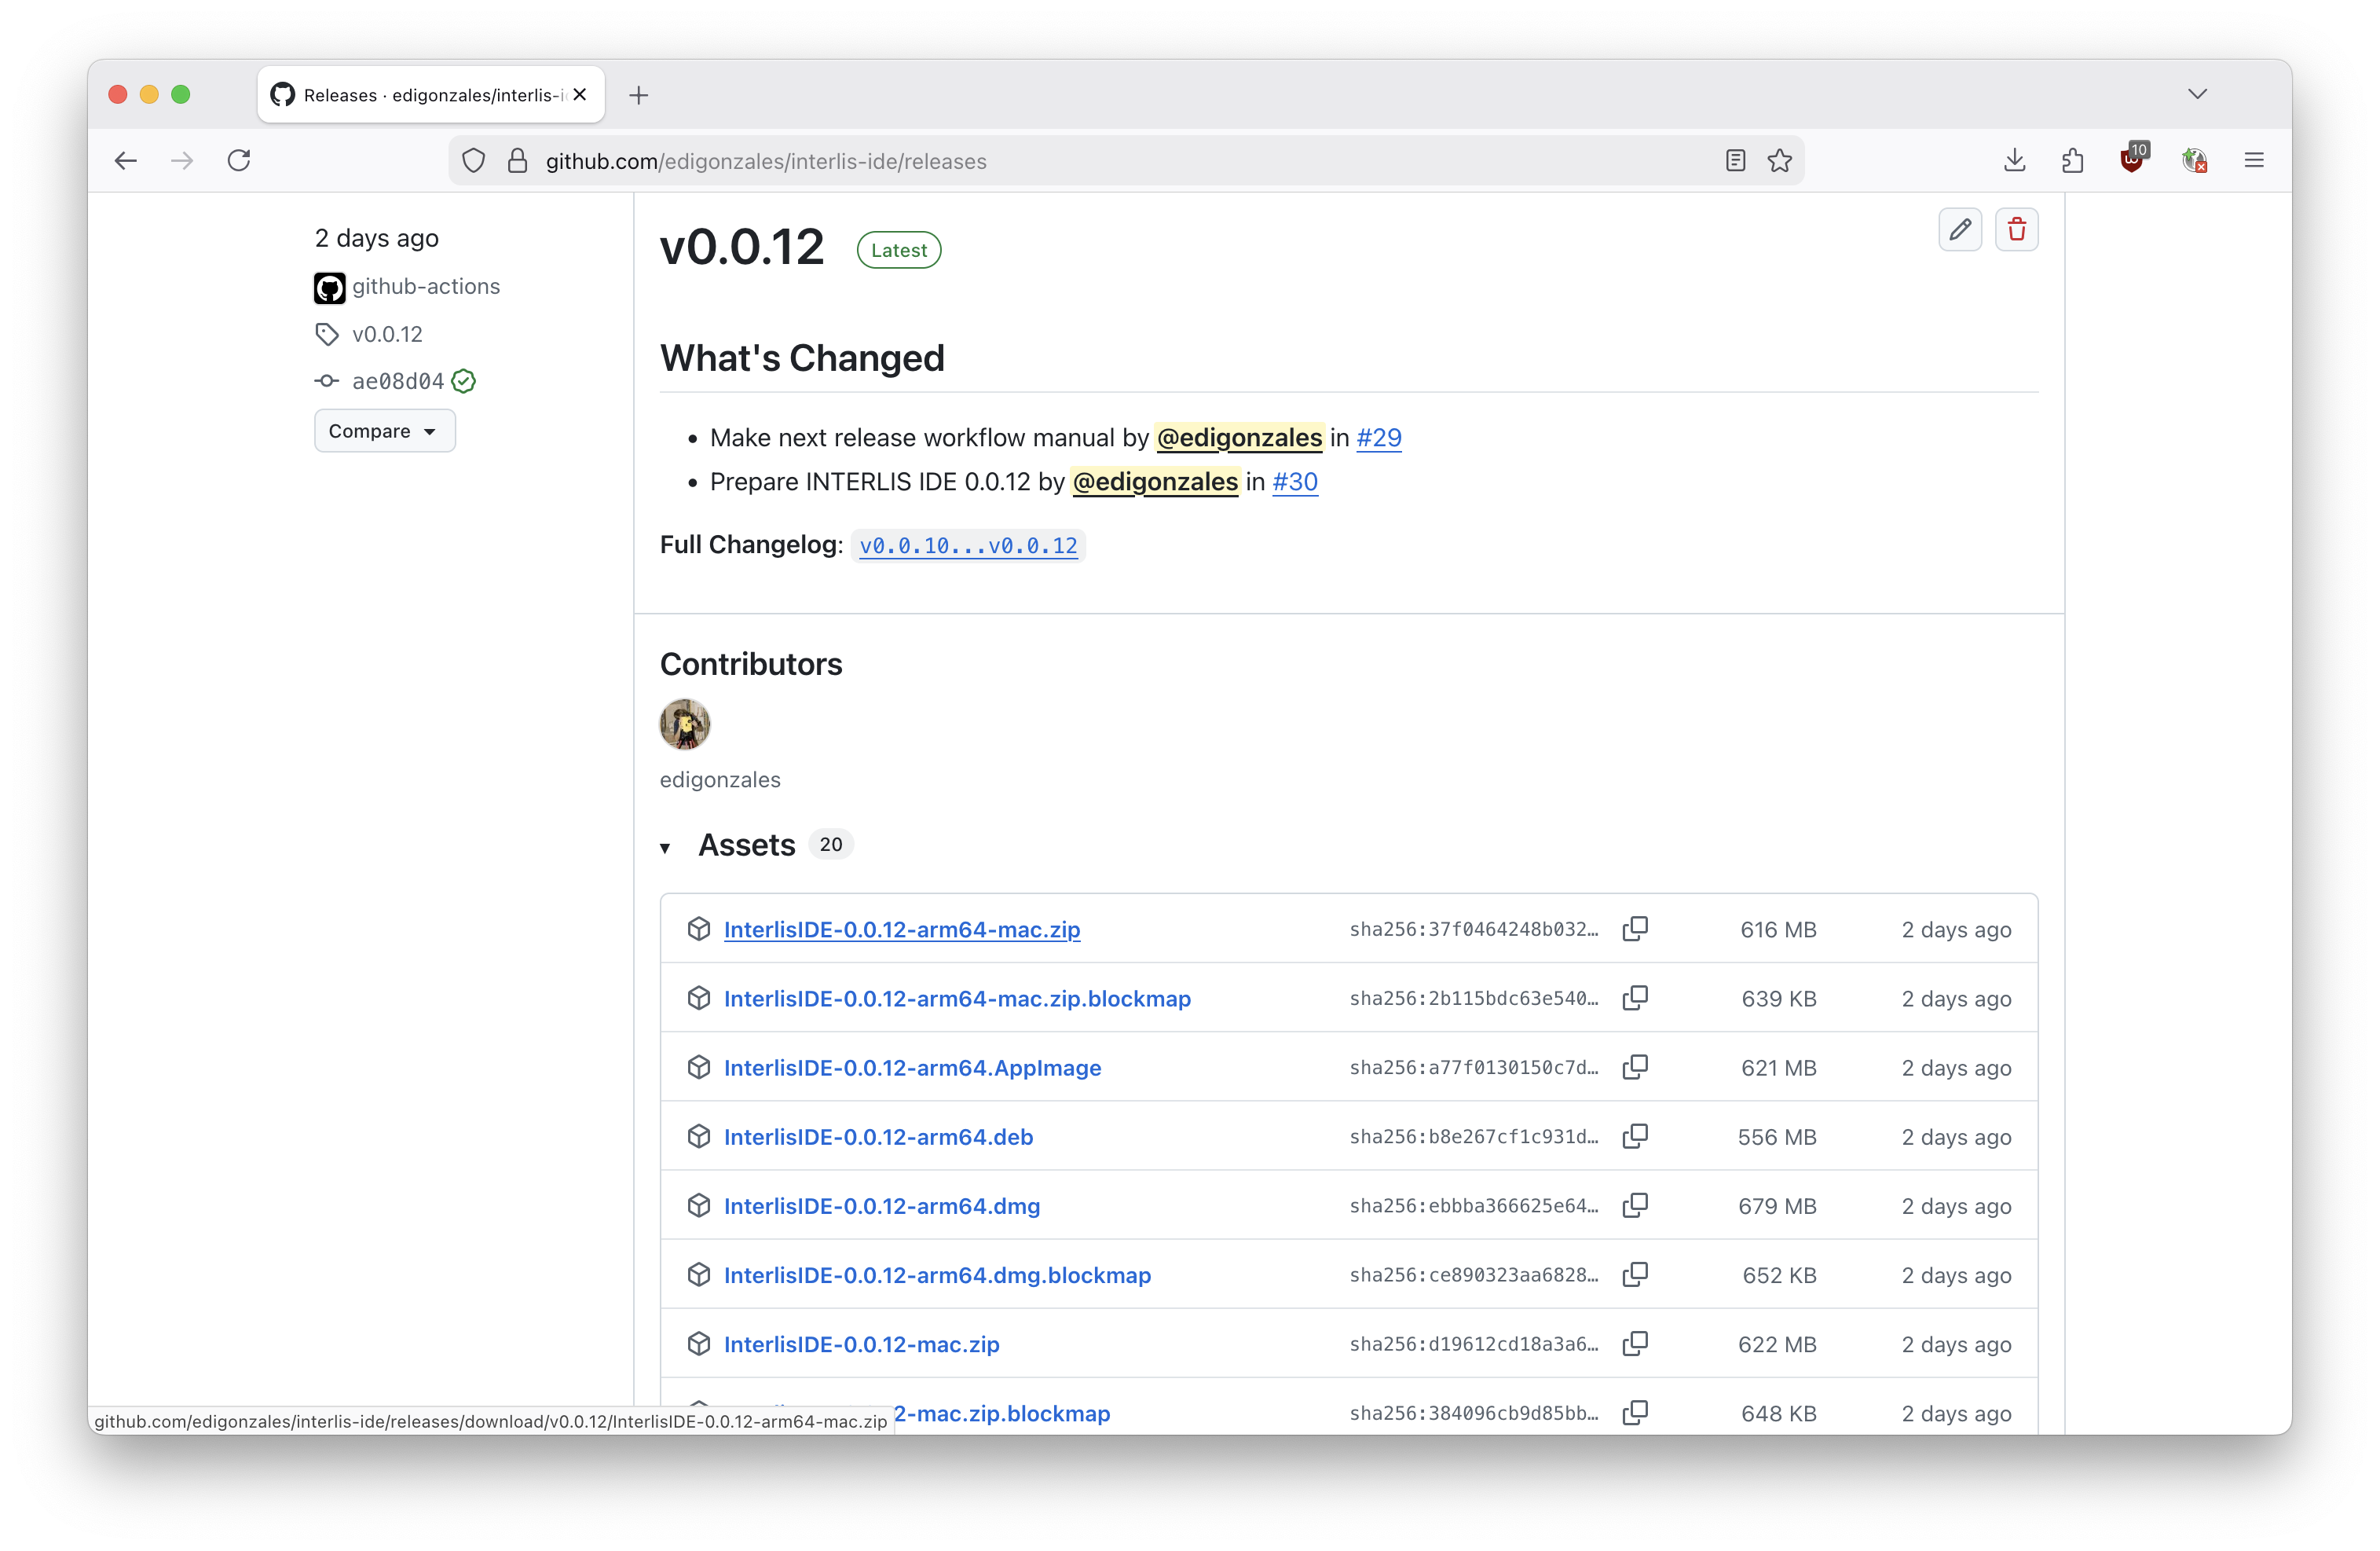Edit release with the pencil icon
The height and width of the screenshot is (1551, 2380).
point(1959,230)
